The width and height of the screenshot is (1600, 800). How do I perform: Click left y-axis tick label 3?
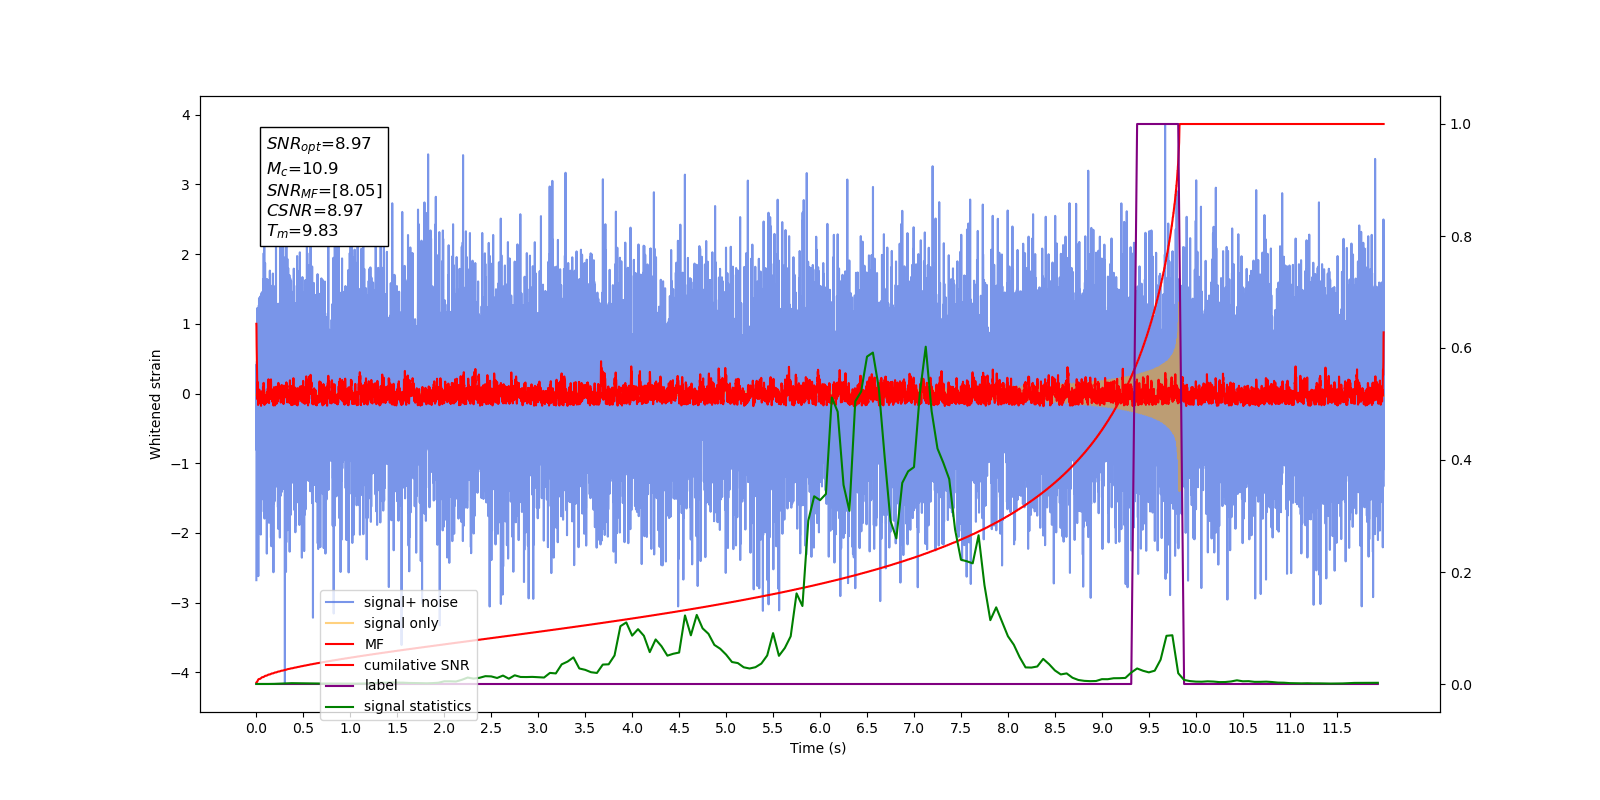(x=186, y=185)
